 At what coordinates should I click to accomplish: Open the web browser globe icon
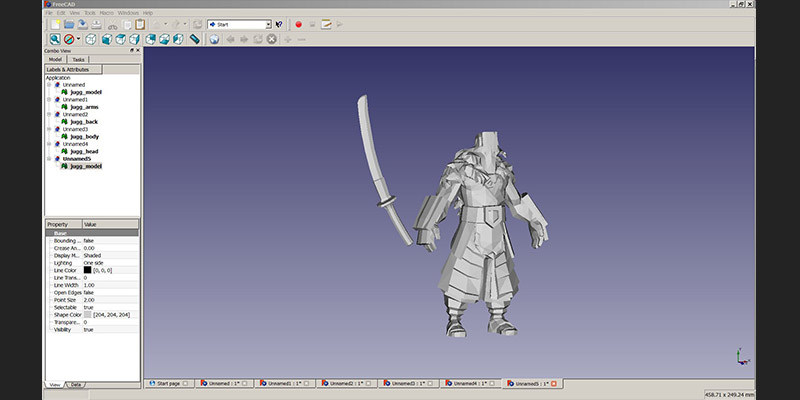(x=213, y=39)
